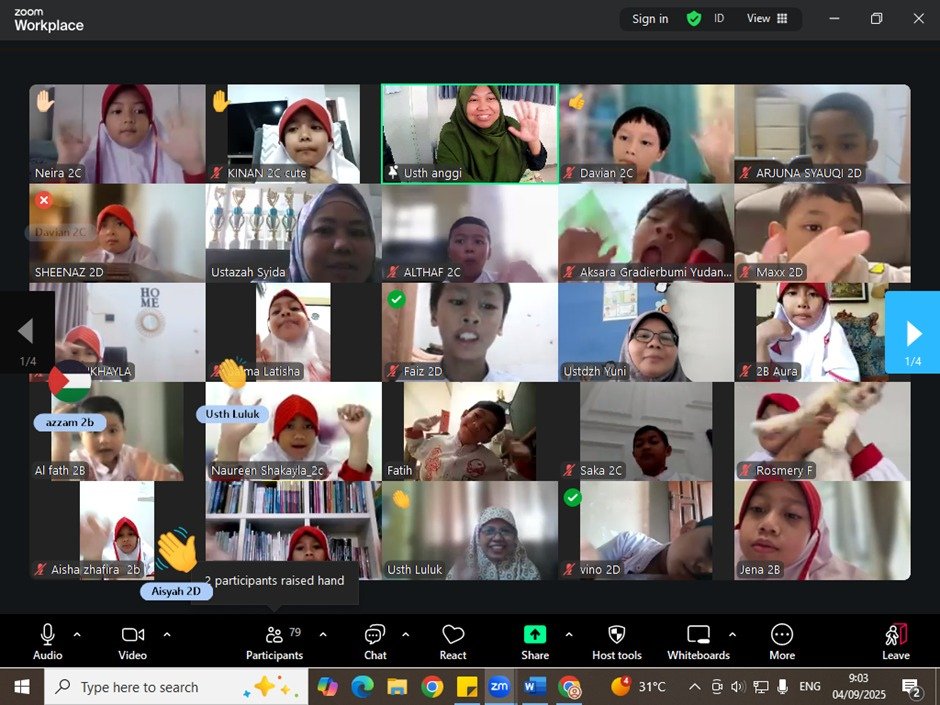
Task: Click the green encryption shield icon
Action: [x=693, y=19]
